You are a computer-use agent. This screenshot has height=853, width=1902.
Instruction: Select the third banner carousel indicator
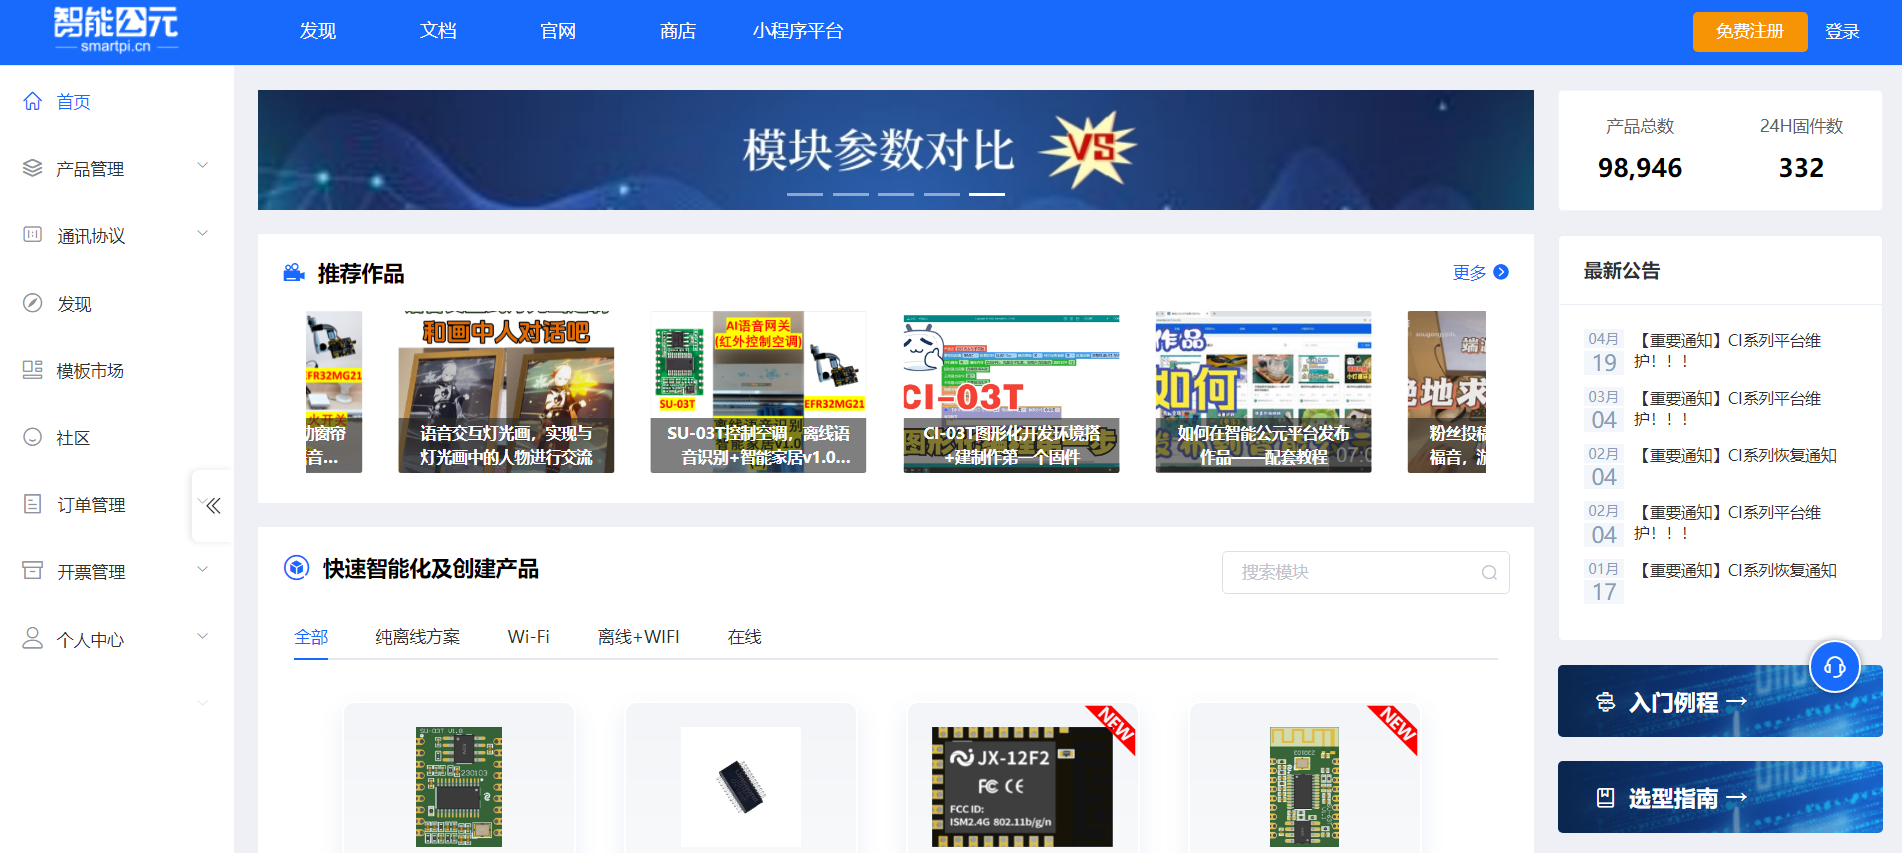click(896, 194)
